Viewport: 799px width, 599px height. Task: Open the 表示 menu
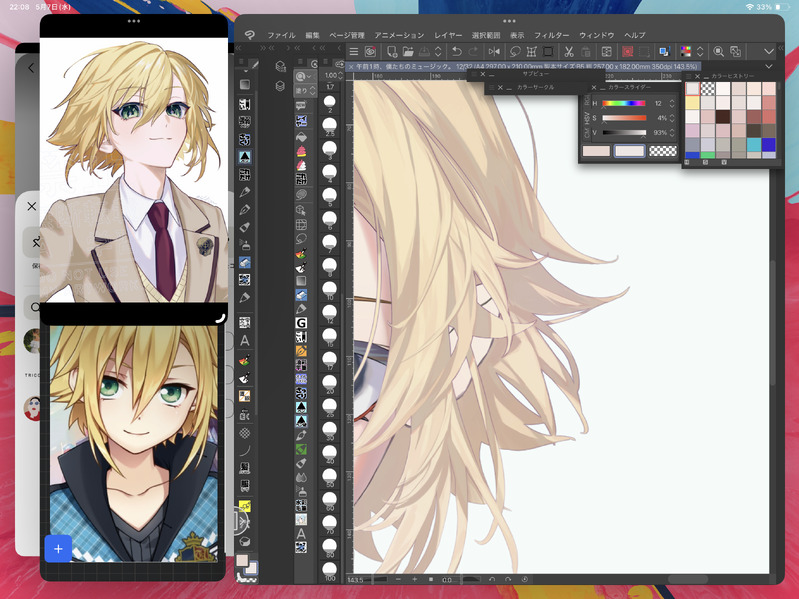[x=517, y=35]
